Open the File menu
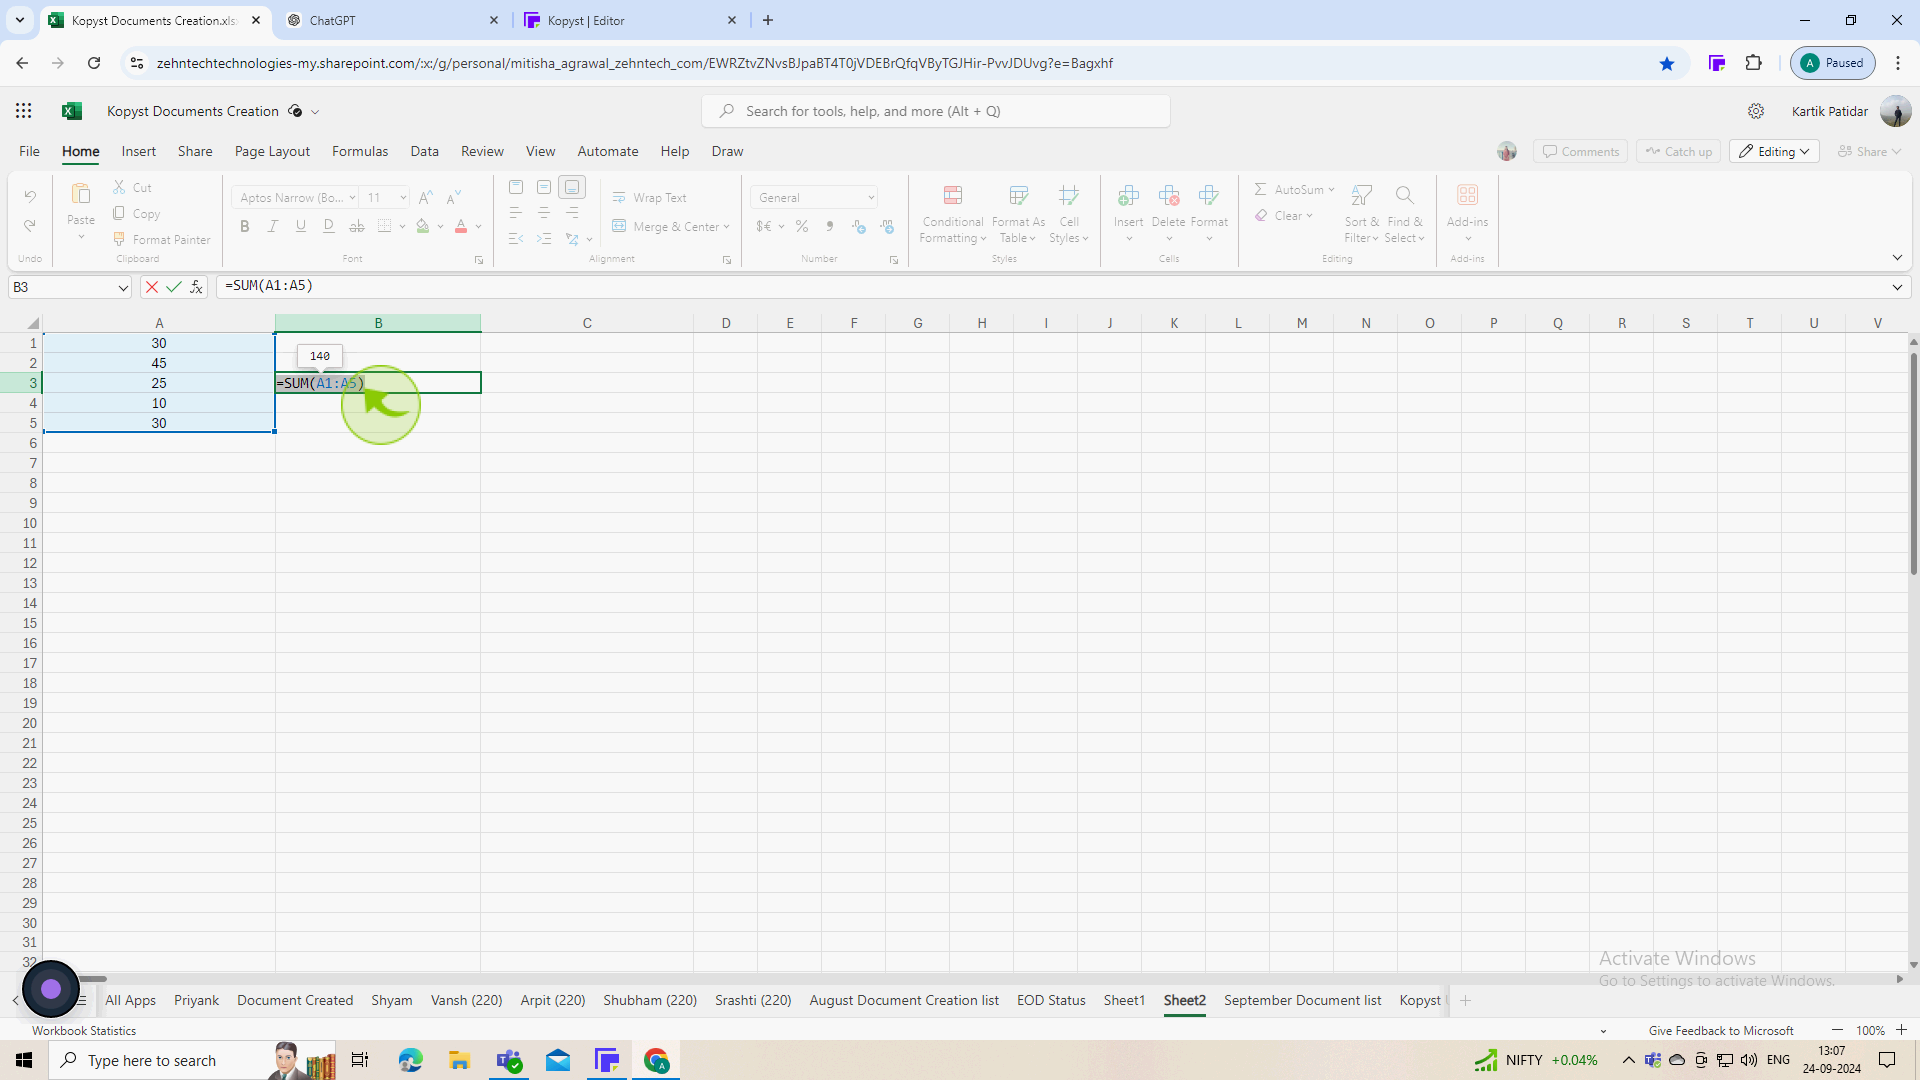This screenshot has height=1080, width=1920. [29, 151]
